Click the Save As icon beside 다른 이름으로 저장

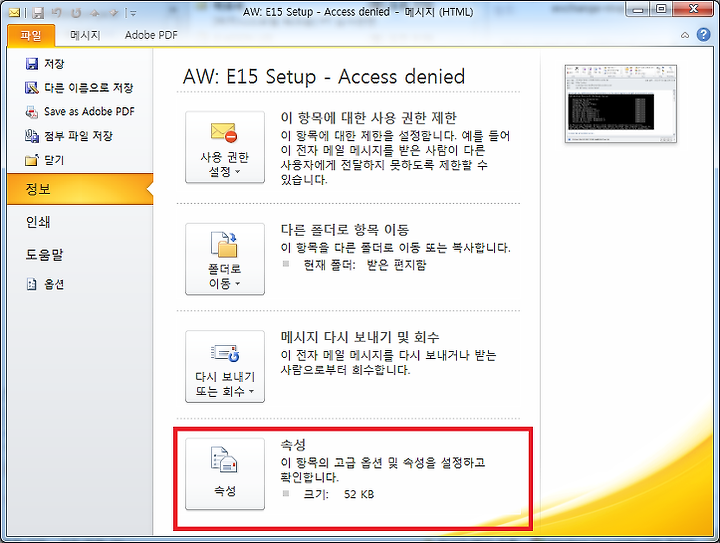[32, 88]
